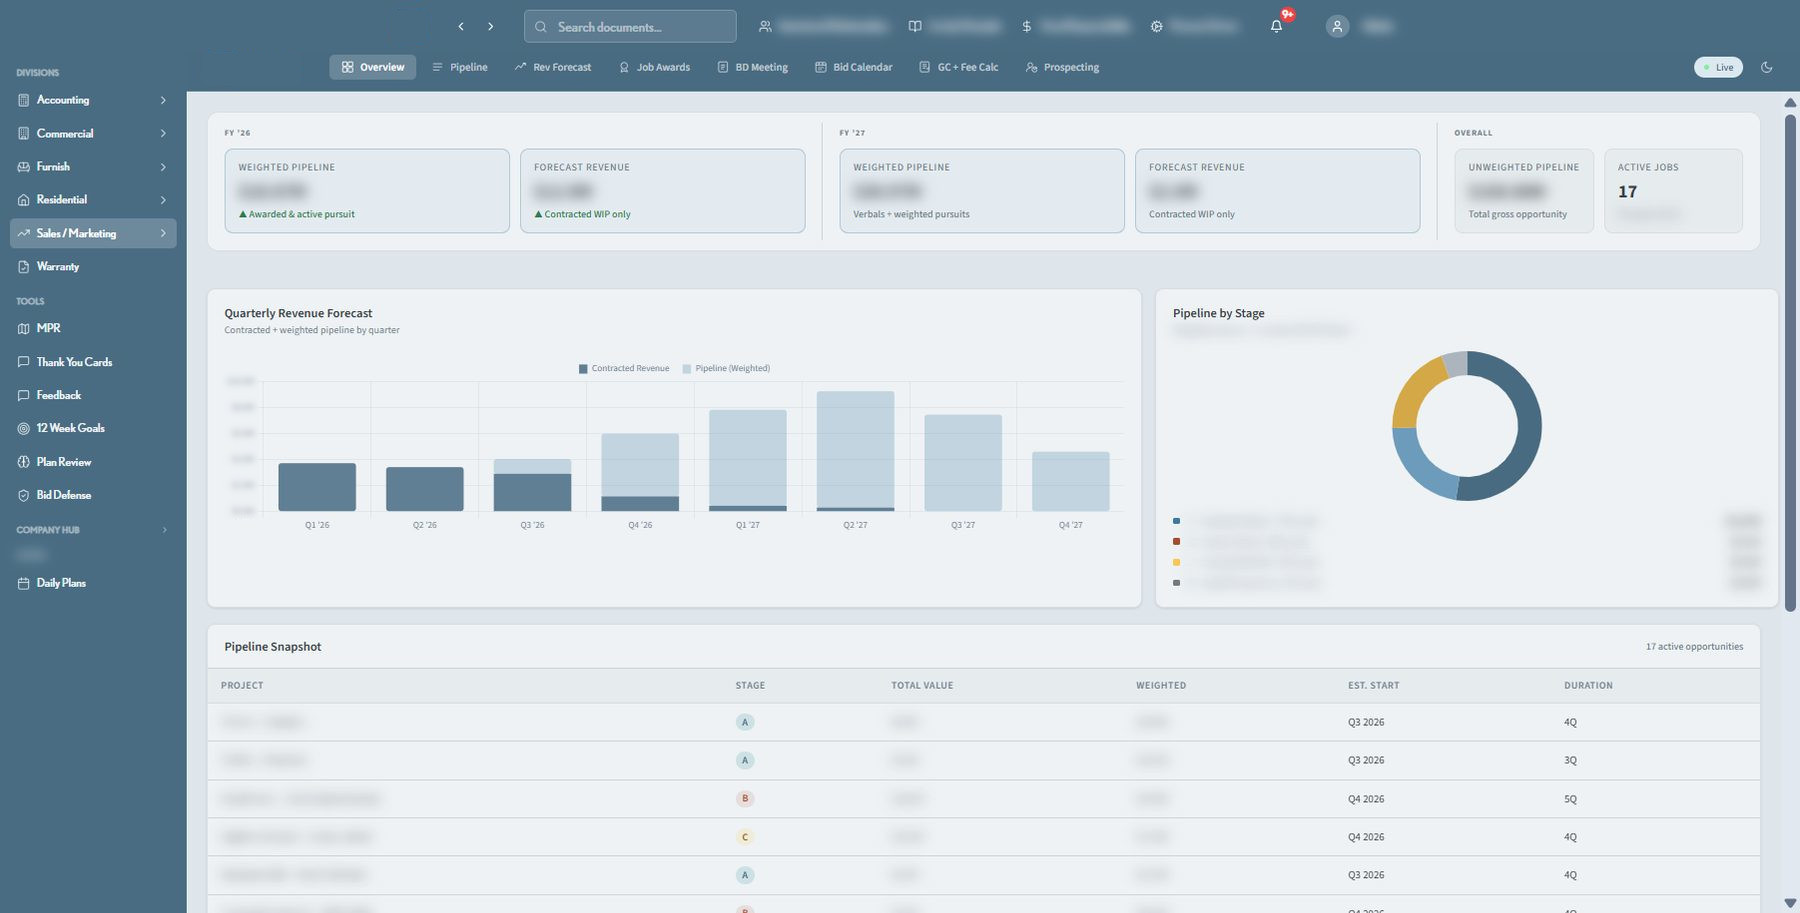This screenshot has height=913, width=1800.
Task: Open the GC + Fee Calc tab
Action: coord(959,67)
